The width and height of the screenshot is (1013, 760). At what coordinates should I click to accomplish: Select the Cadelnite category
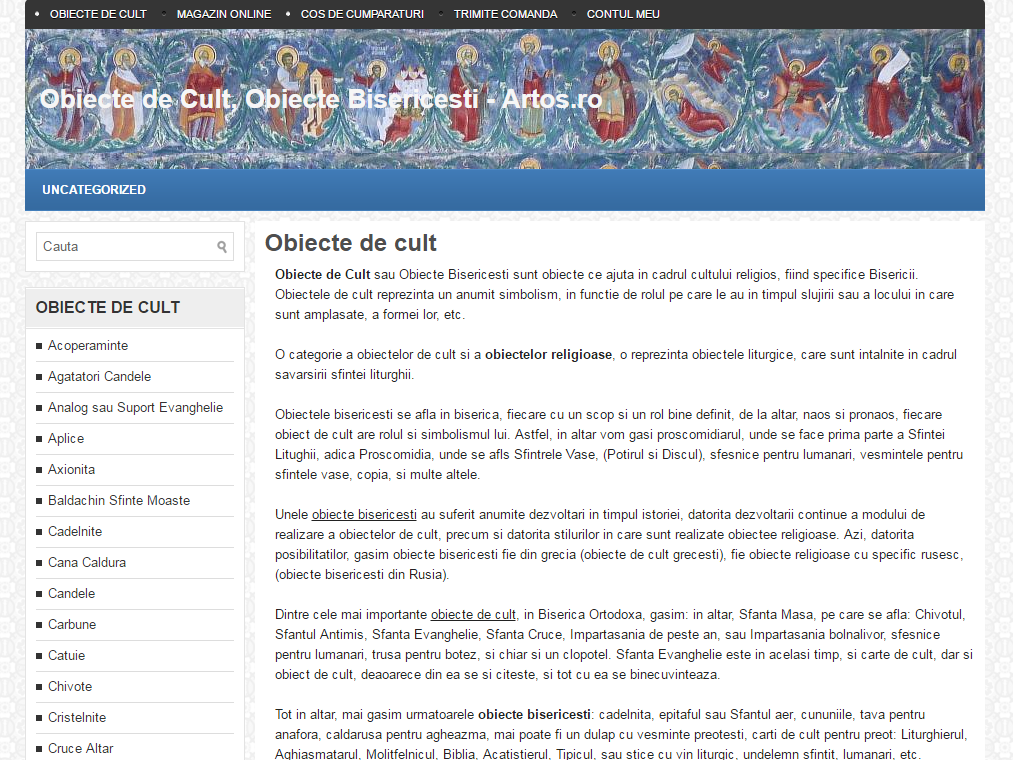75,532
